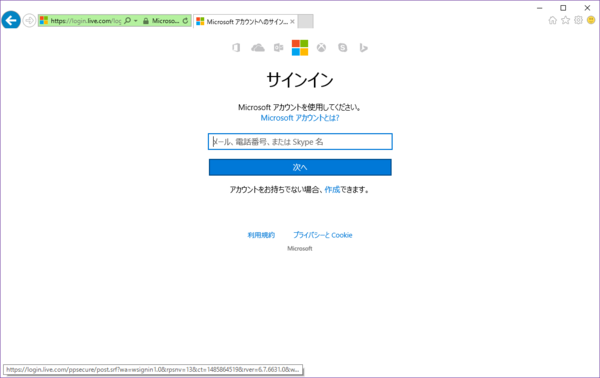Click the security lock icon in the address bar
The width and height of the screenshot is (600, 378).
coord(145,21)
